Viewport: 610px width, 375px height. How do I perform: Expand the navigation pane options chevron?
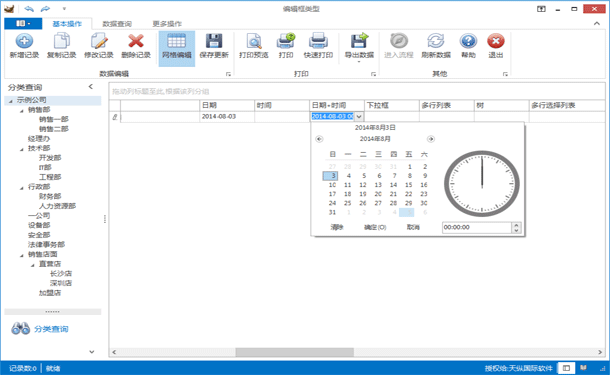point(92,352)
